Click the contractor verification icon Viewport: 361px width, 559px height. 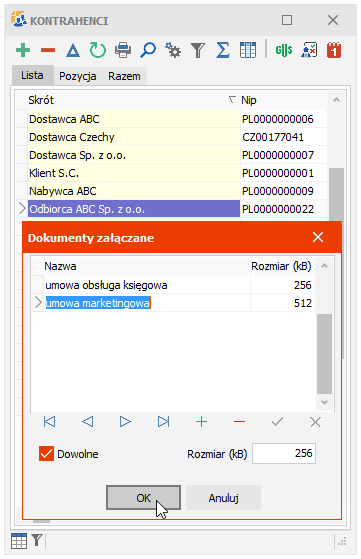click(x=309, y=50)
